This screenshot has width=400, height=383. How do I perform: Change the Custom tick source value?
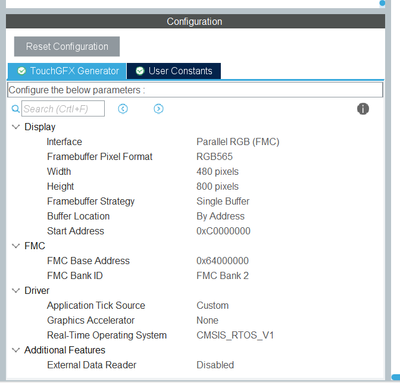(x=212, y=305)
